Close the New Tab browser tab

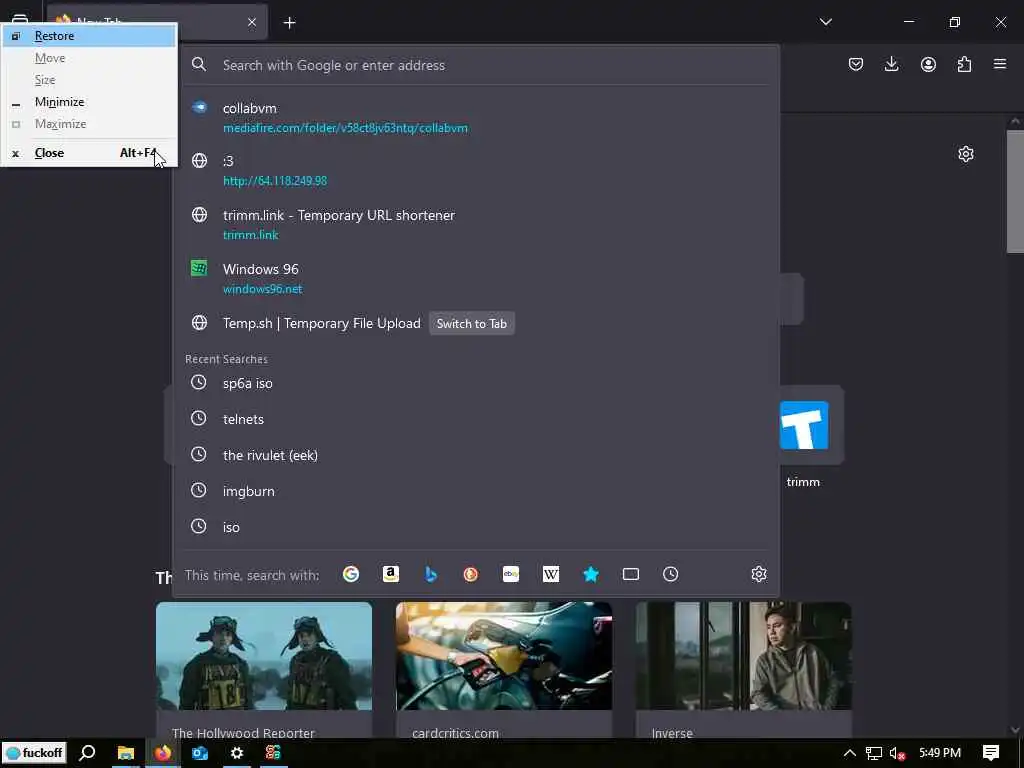point(252,22)
